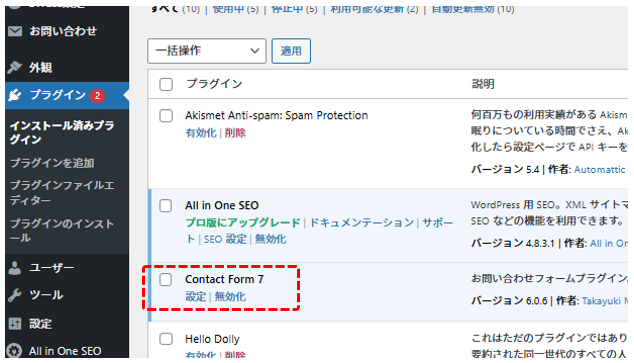This screenshot has height=363, width=634.
Task: Check the Hello Dolly plugin checkbox
Action: click(166, 339)
